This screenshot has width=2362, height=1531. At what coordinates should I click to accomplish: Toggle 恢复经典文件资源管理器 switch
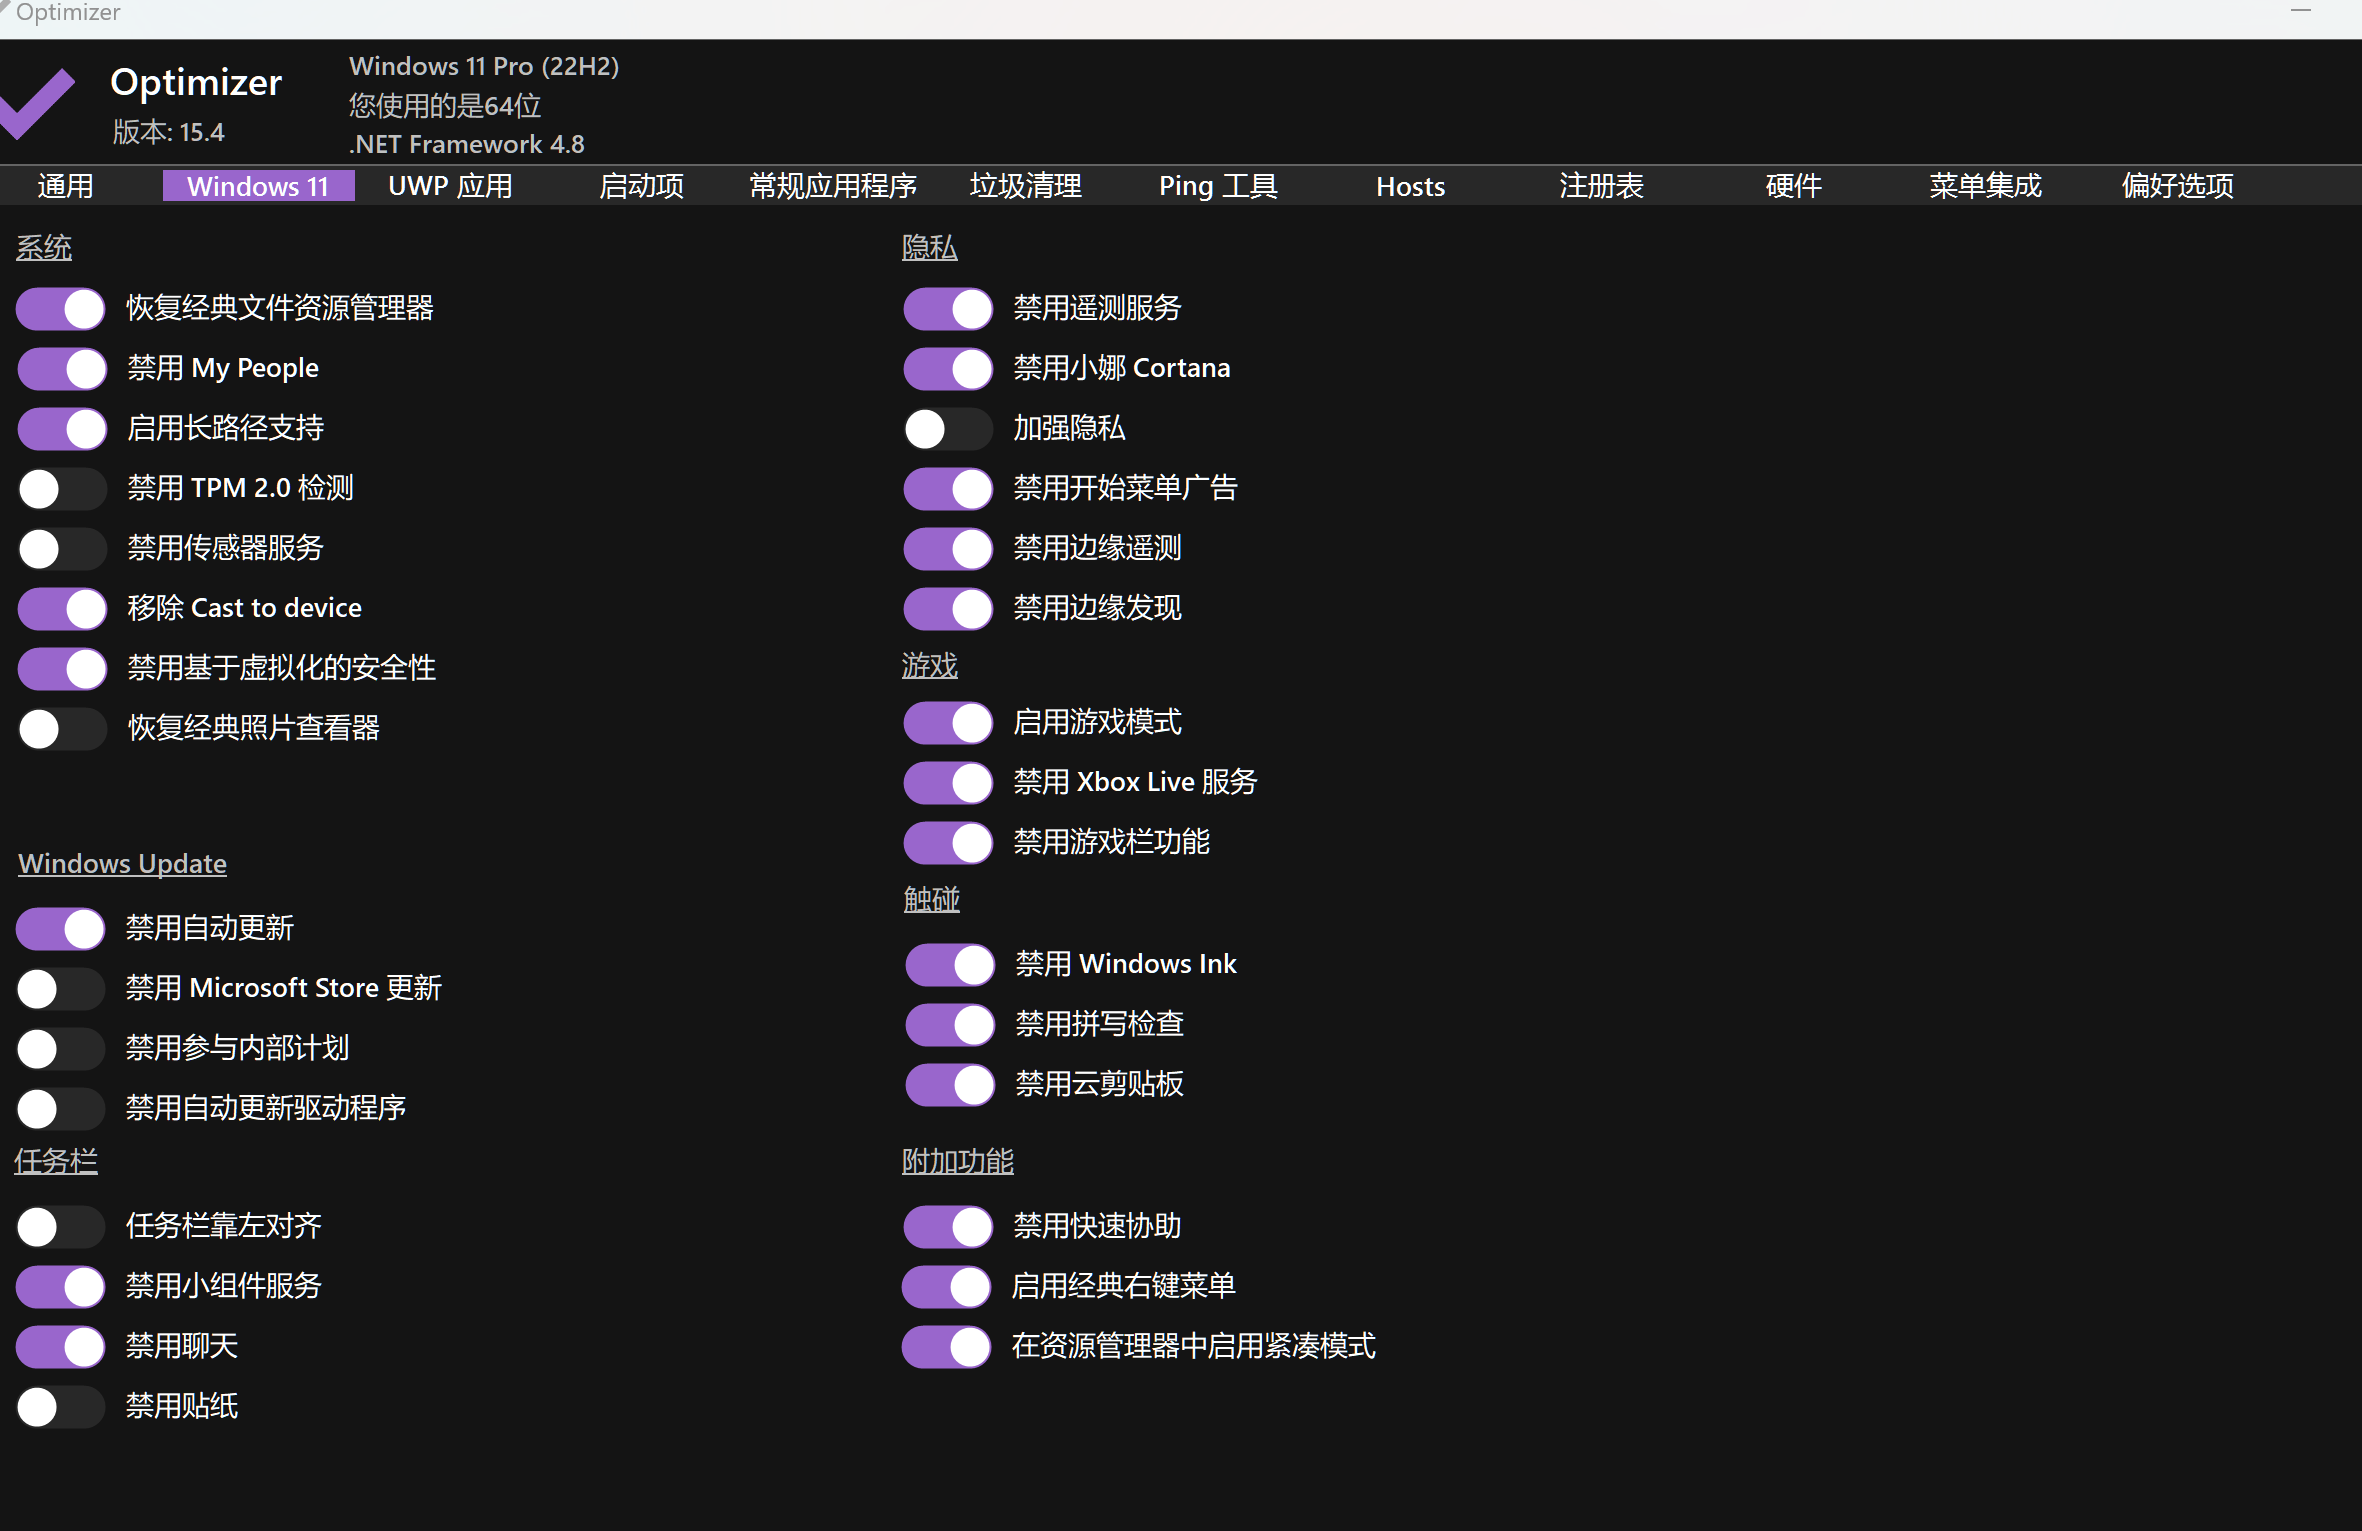[61, 309]
